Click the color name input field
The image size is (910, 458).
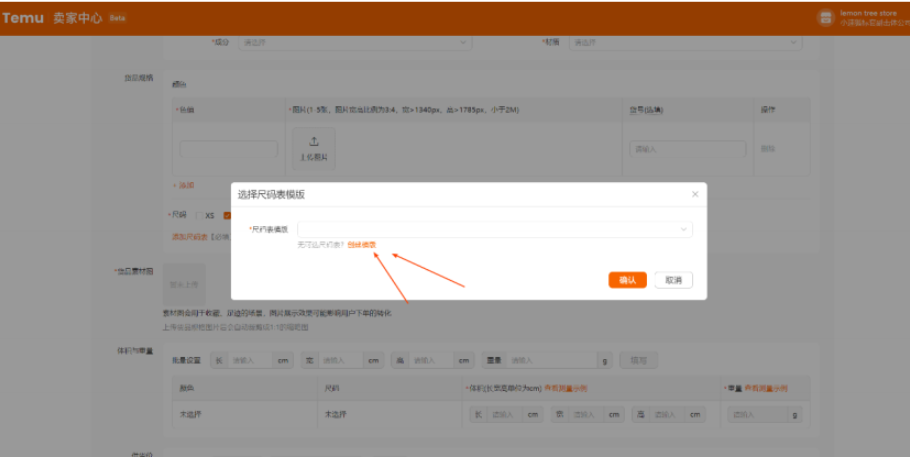[228, 148]
